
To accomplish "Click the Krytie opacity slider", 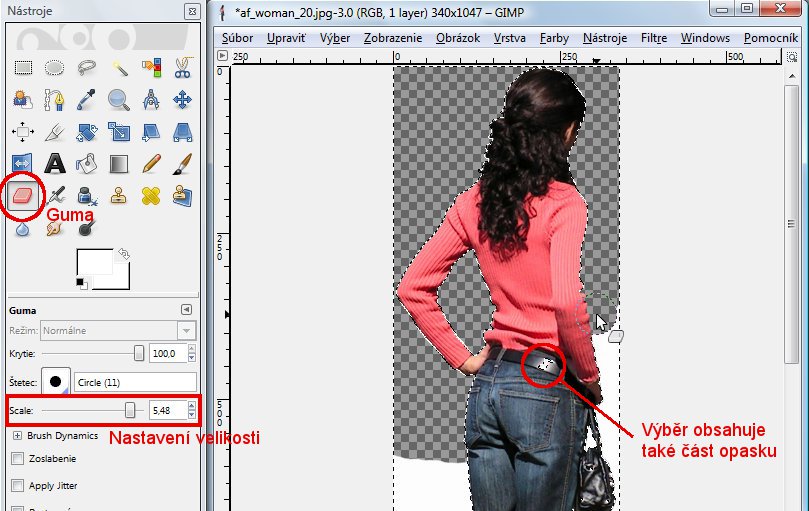I will 93,354.
